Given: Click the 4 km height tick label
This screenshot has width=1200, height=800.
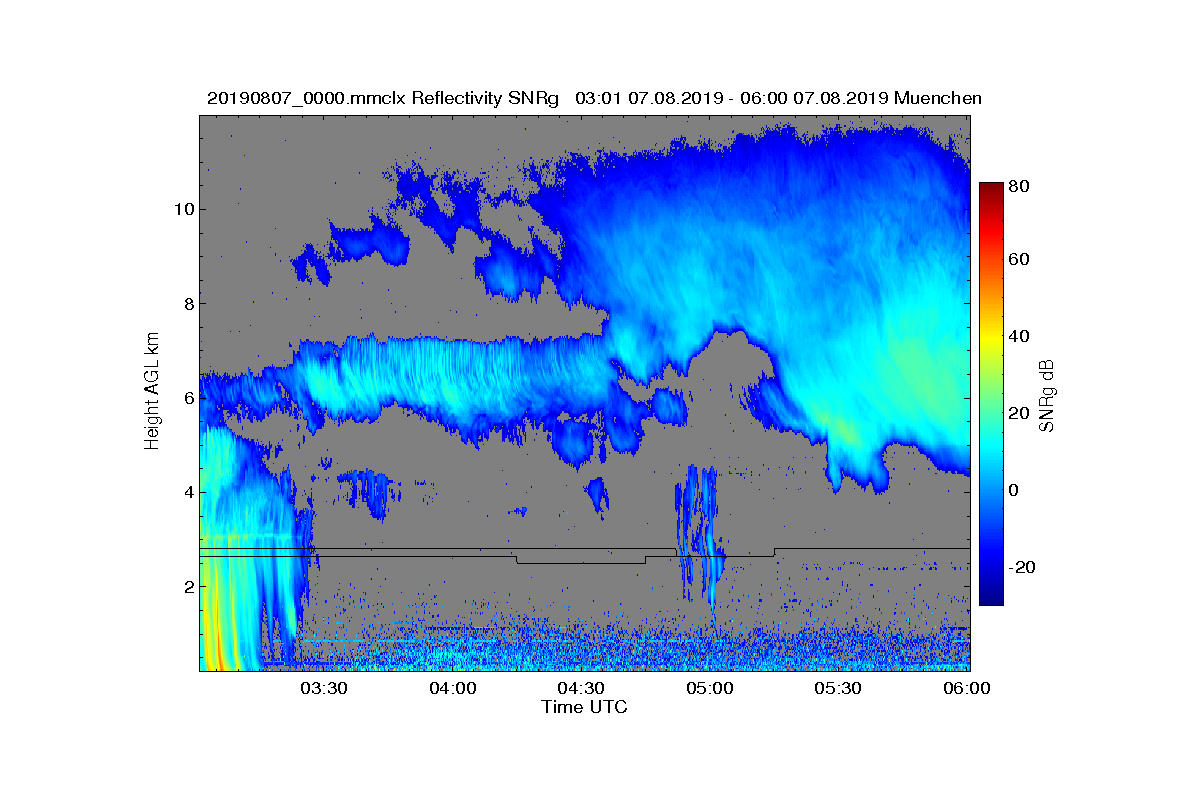Looking at the screenshot, I should coord(188,492).
